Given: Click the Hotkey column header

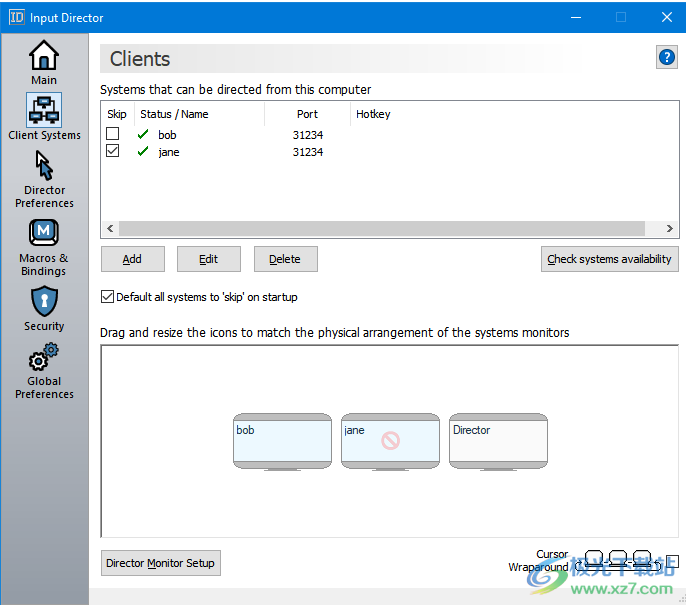Looking at the screenshot, I should (x=373, y=114).
